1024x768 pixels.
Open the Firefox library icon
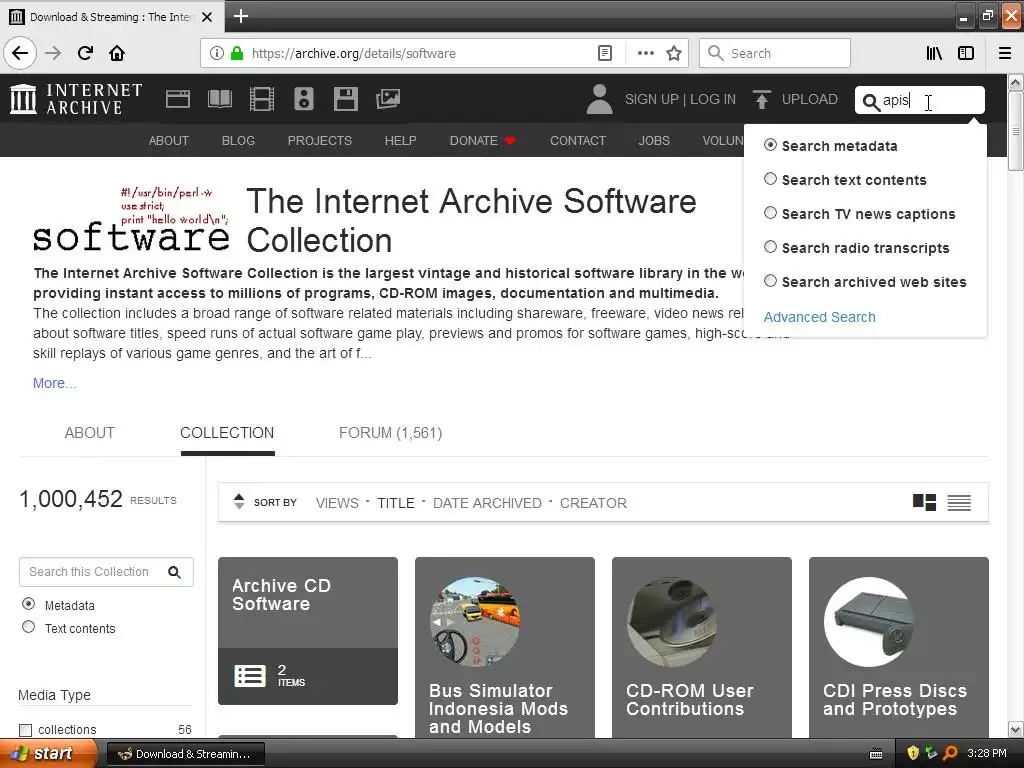(x=935, y=53)
